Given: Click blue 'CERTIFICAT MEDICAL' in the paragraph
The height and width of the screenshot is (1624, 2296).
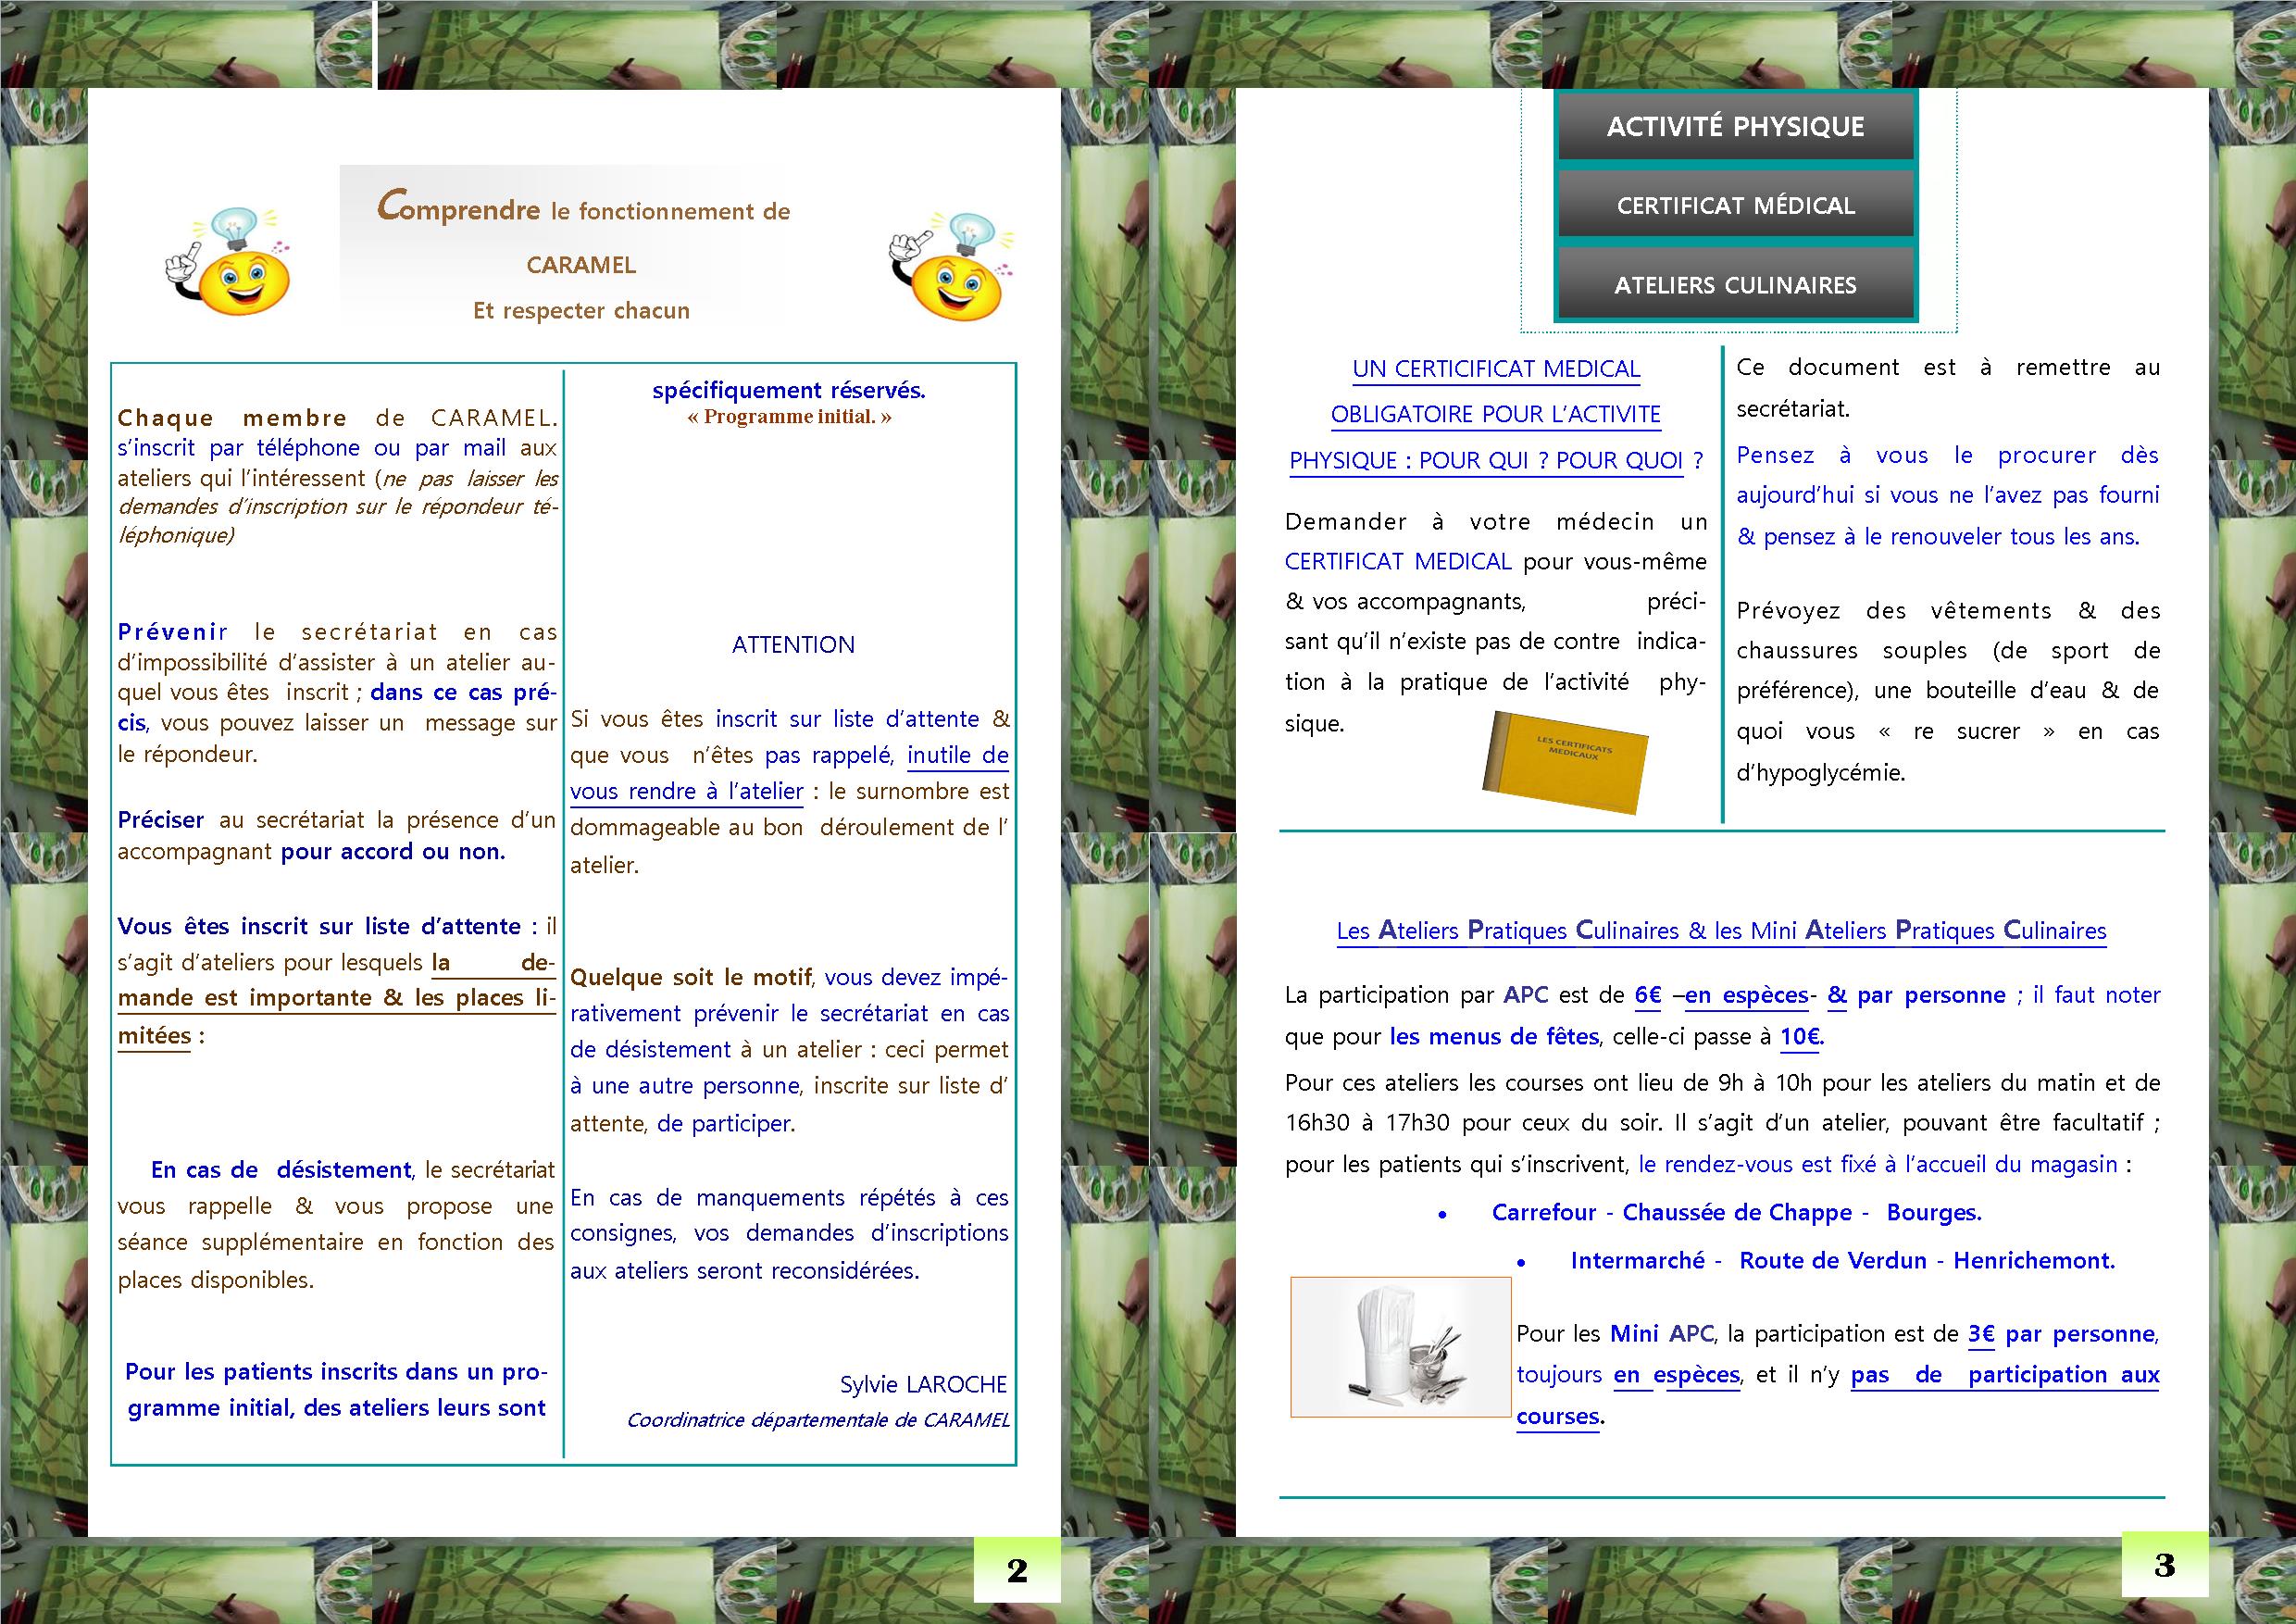Looking at the screenshot, I should pos(1398,562).
